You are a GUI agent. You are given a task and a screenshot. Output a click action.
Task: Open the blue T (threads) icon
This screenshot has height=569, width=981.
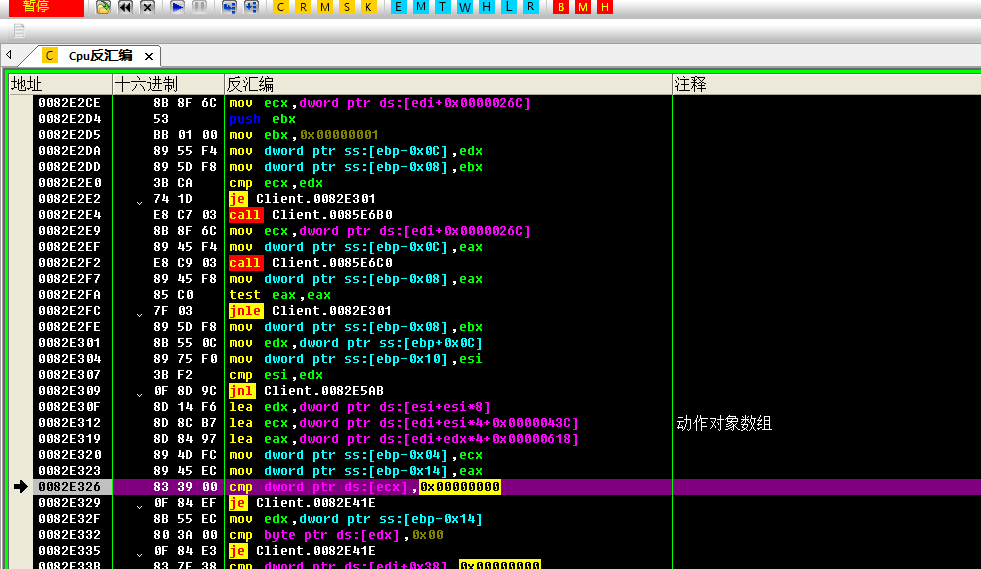(442, 7)
